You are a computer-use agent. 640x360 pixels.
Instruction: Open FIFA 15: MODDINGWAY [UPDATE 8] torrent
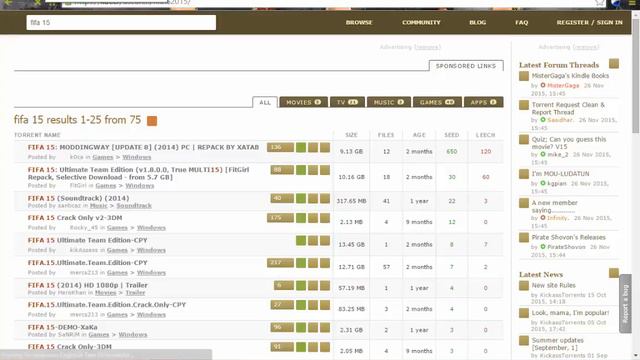click(143, 147)
